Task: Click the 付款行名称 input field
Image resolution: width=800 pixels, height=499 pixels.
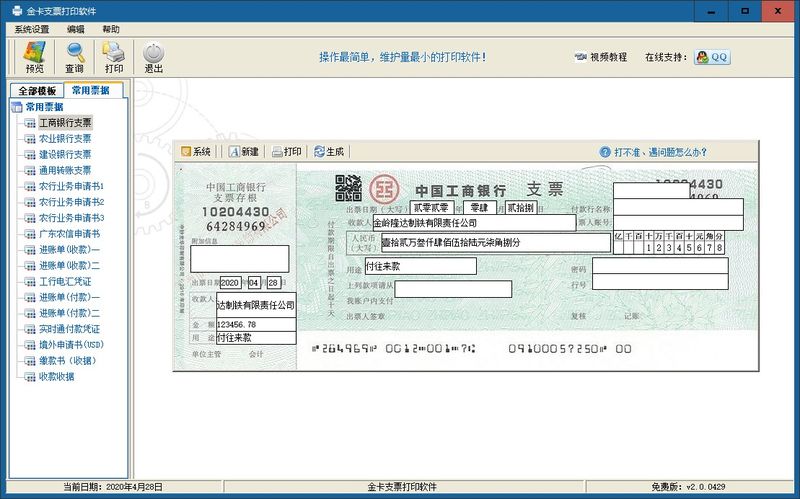Action: pos(678,207)
